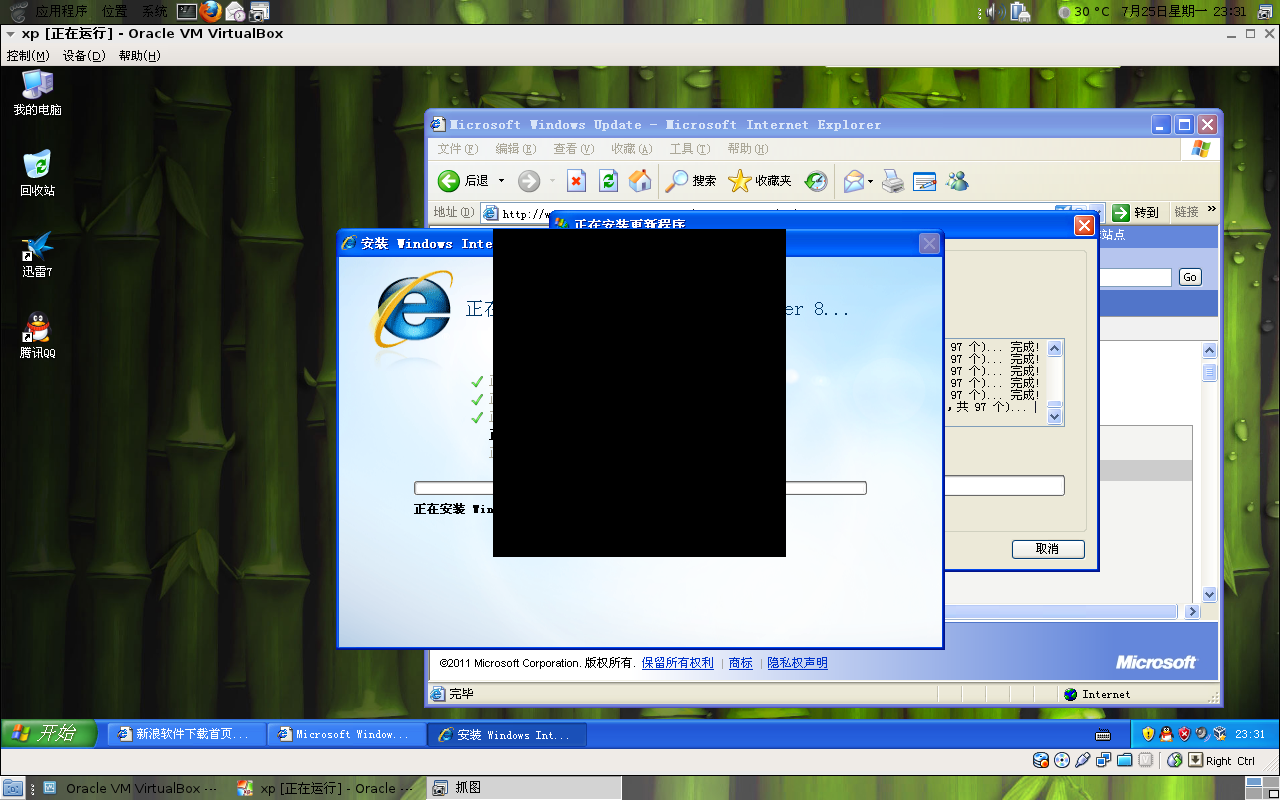Open the VirtualBox window menu arrow in title bar
This screenshot has width=1280, height=800.
[x=9, y=33]
